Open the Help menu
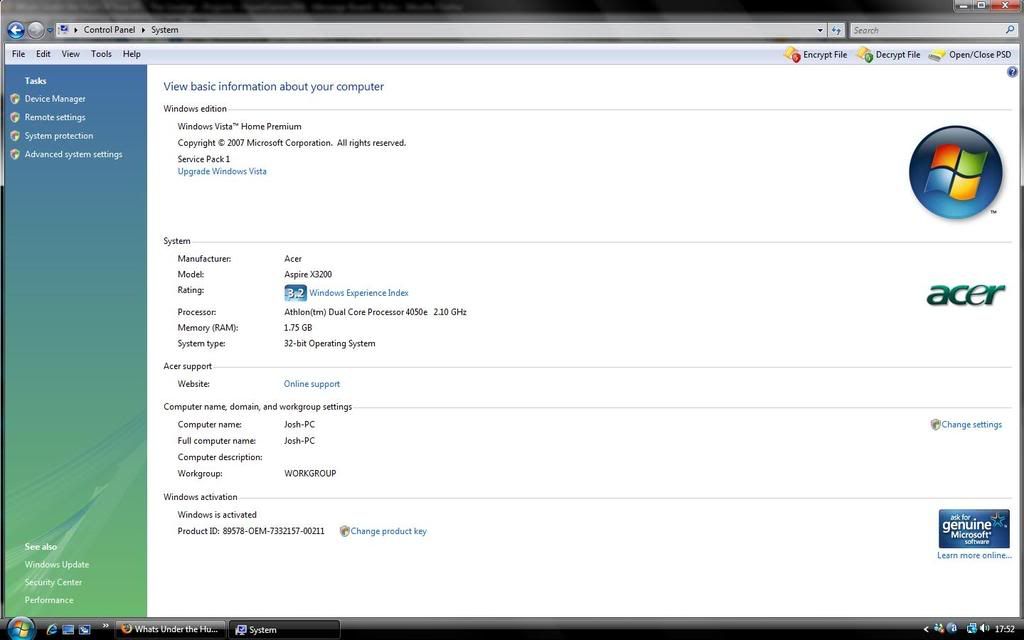 (x=131, y=54)
